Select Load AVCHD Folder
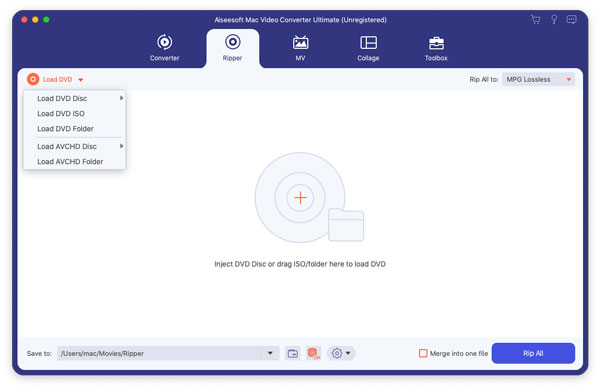Screen dimensions: 600x389 tap(75, 162)
